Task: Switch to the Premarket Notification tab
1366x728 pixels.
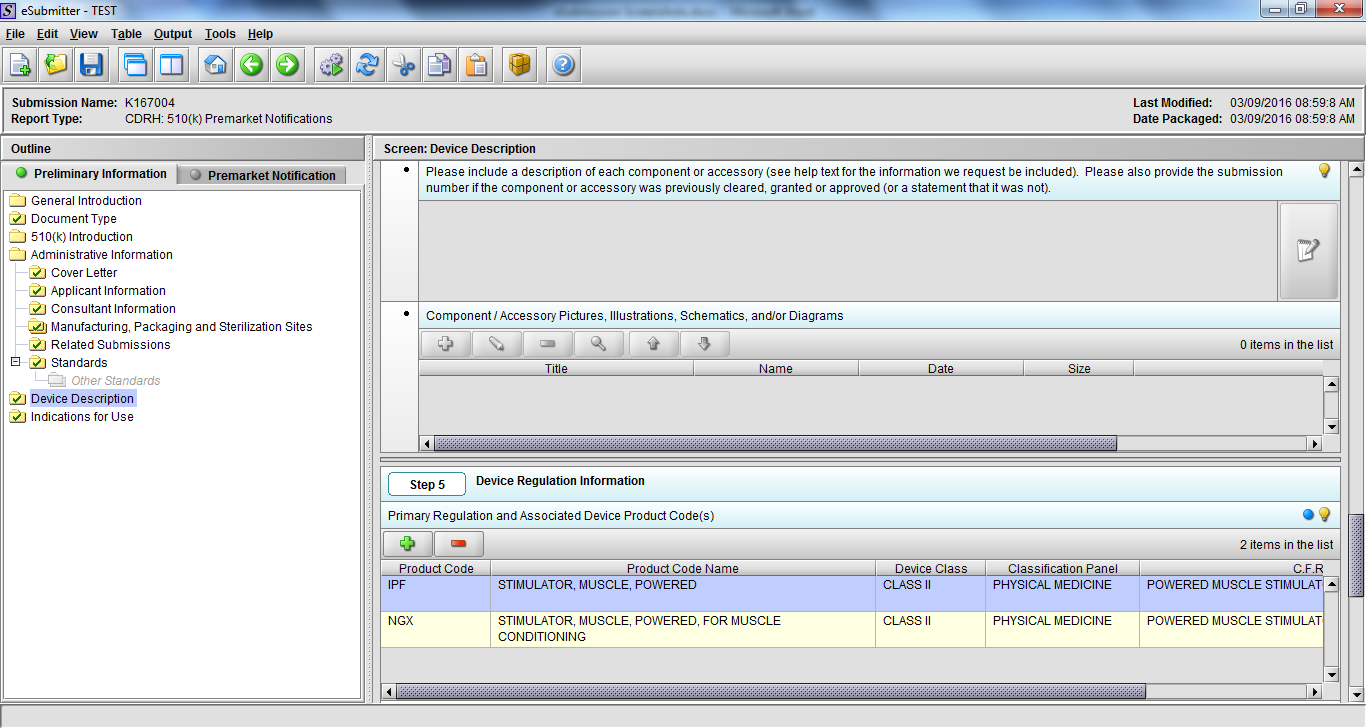Action: (271, 175)
